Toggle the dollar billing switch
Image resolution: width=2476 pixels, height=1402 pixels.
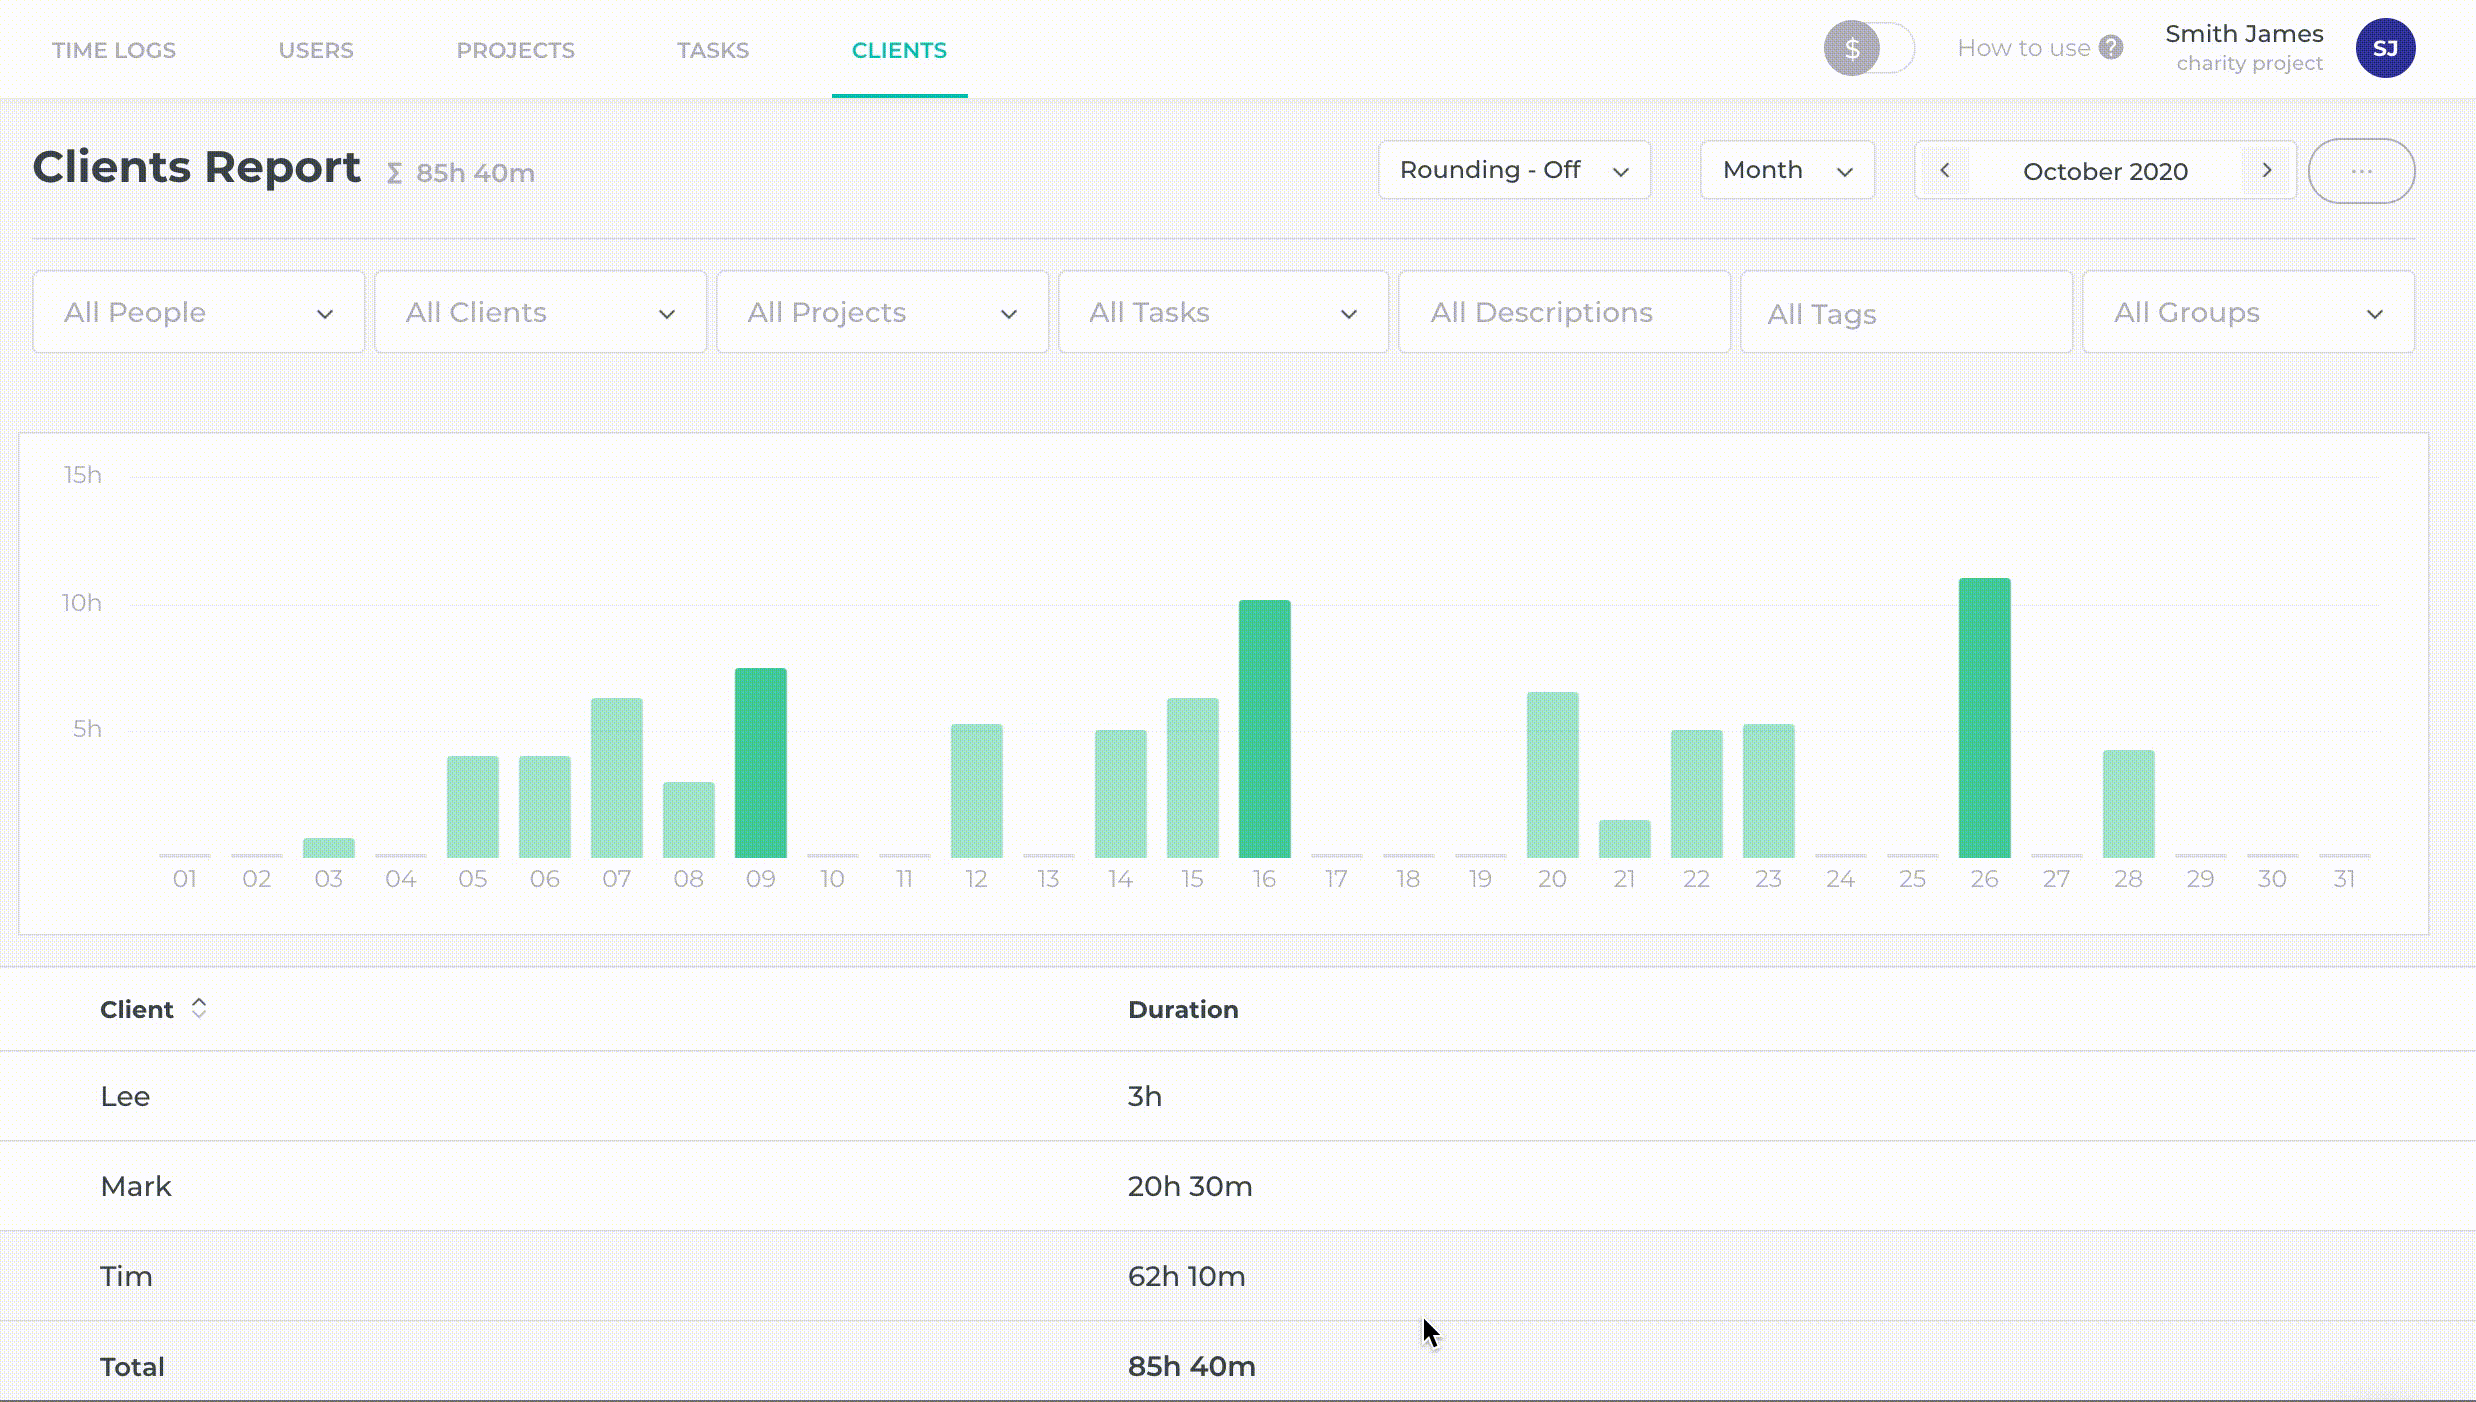pos(1867,48)
